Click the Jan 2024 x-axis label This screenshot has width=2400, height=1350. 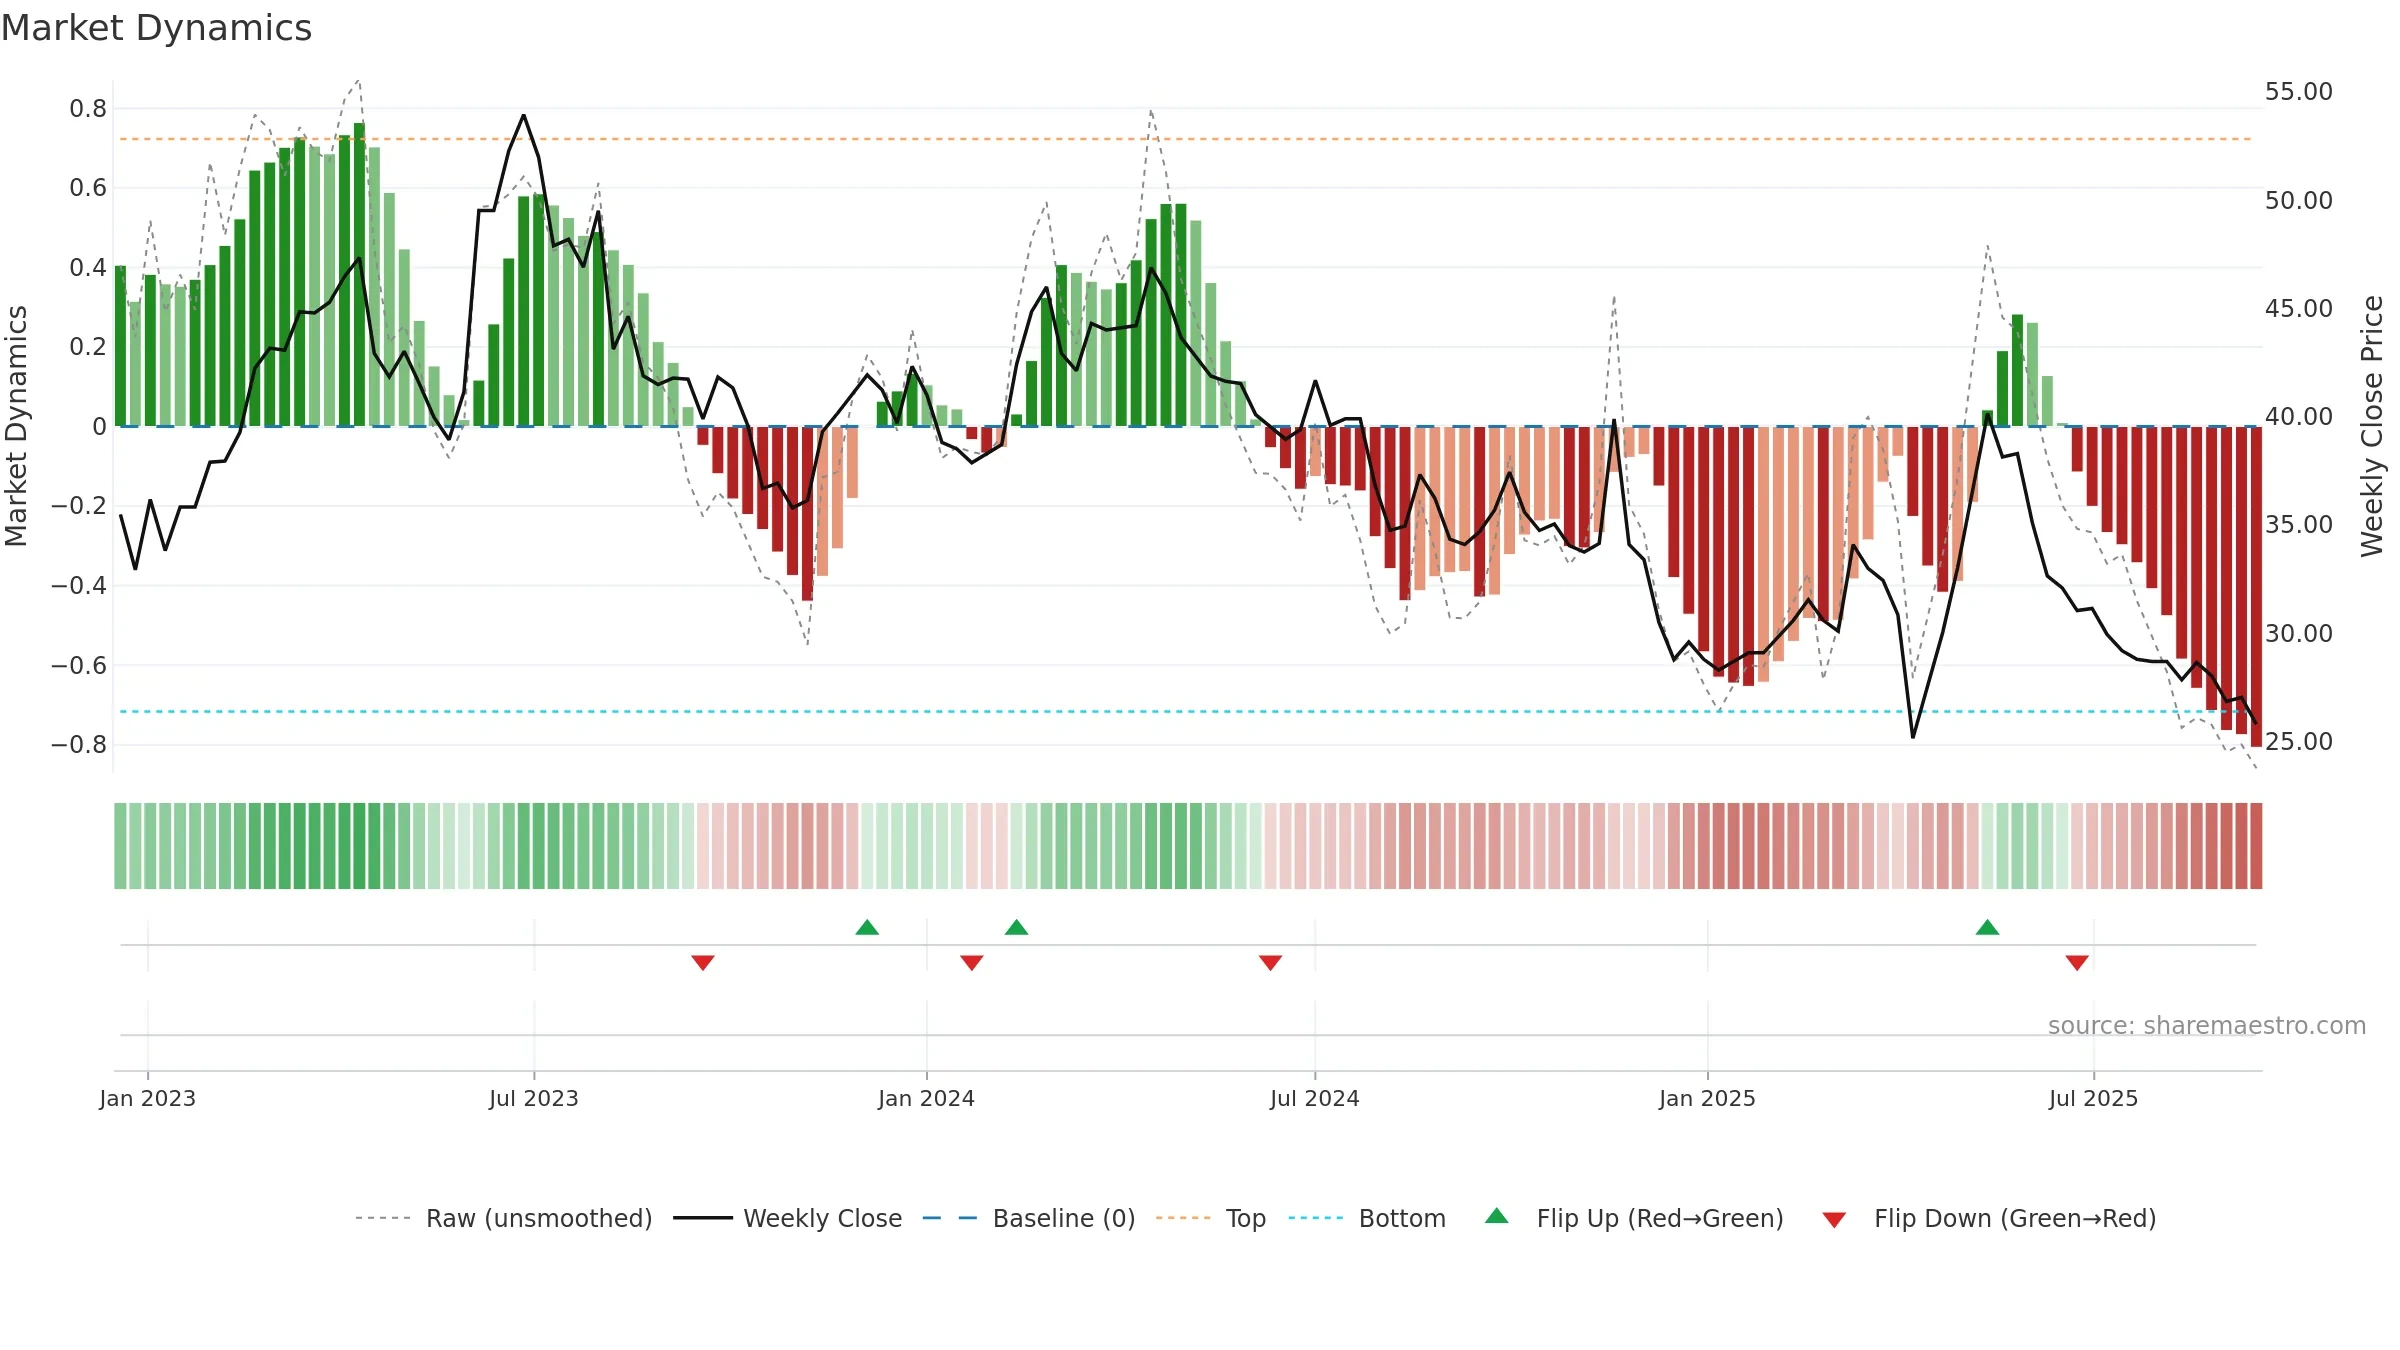tap(926, 1098)
